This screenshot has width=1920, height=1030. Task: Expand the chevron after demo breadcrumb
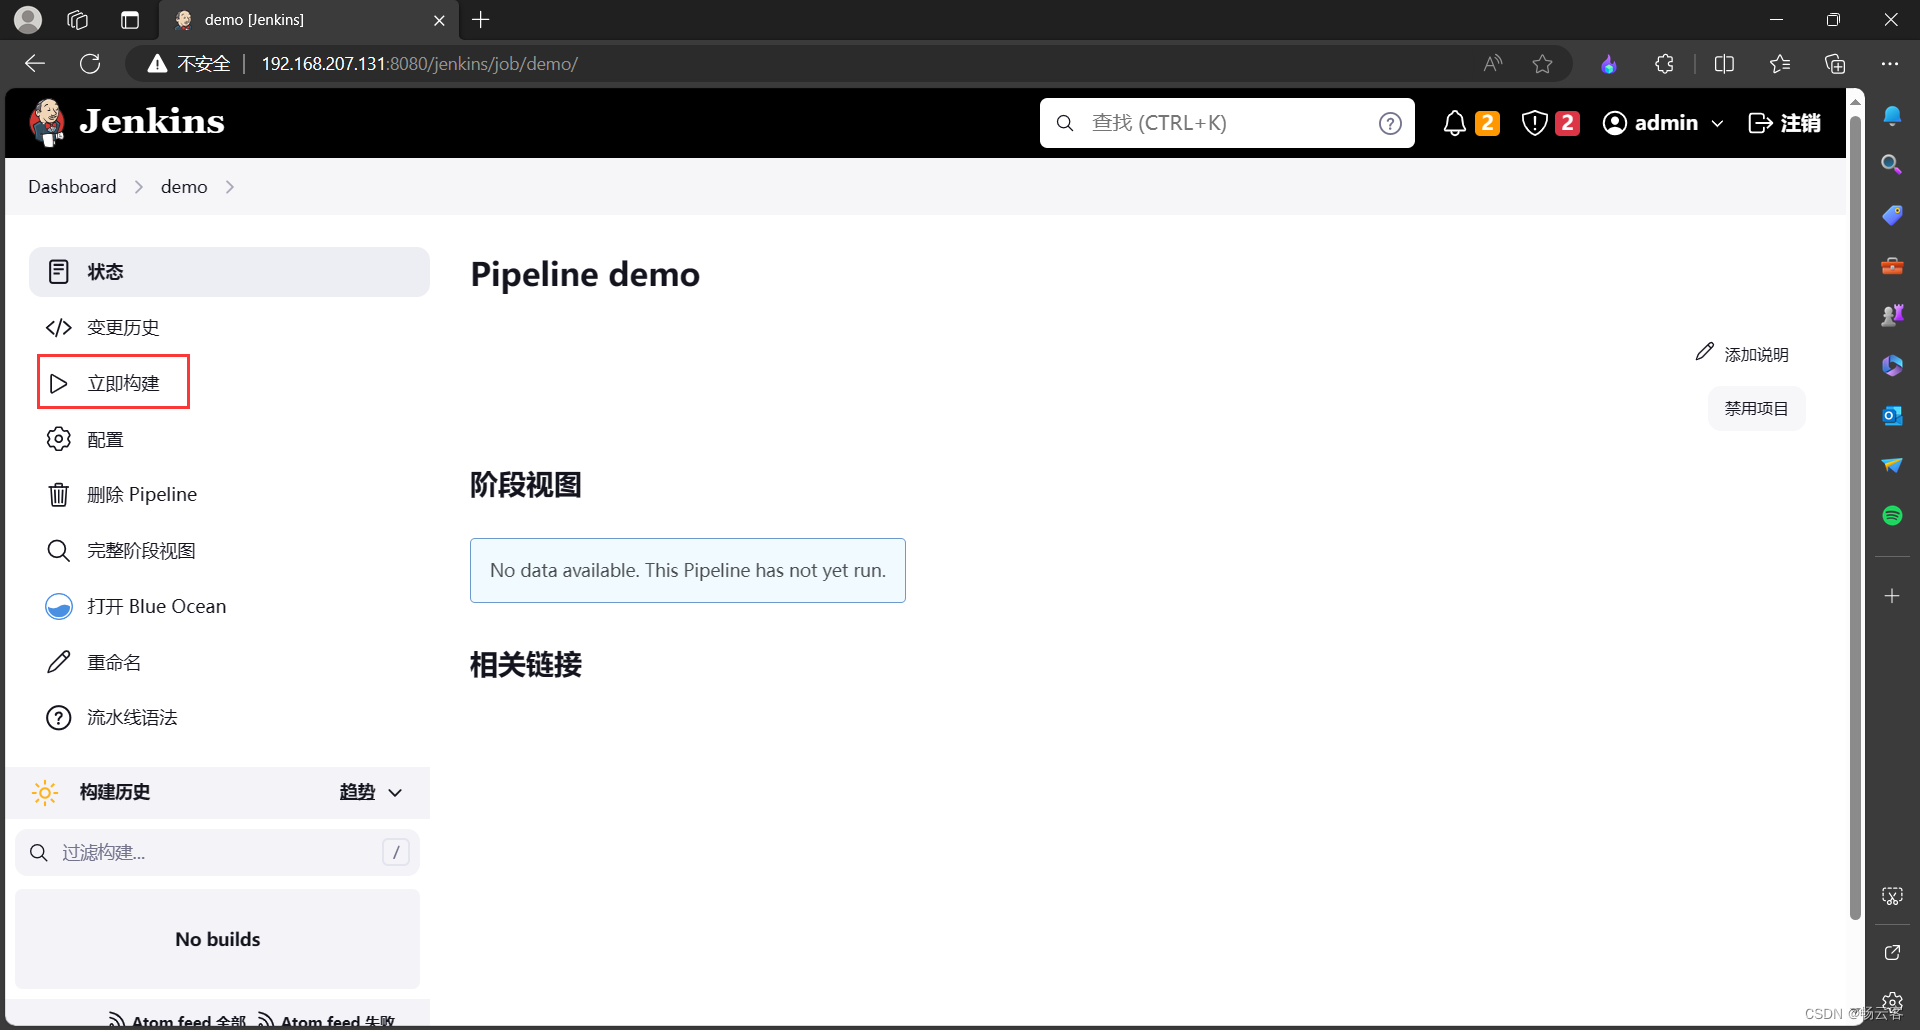tap(230, 187)
